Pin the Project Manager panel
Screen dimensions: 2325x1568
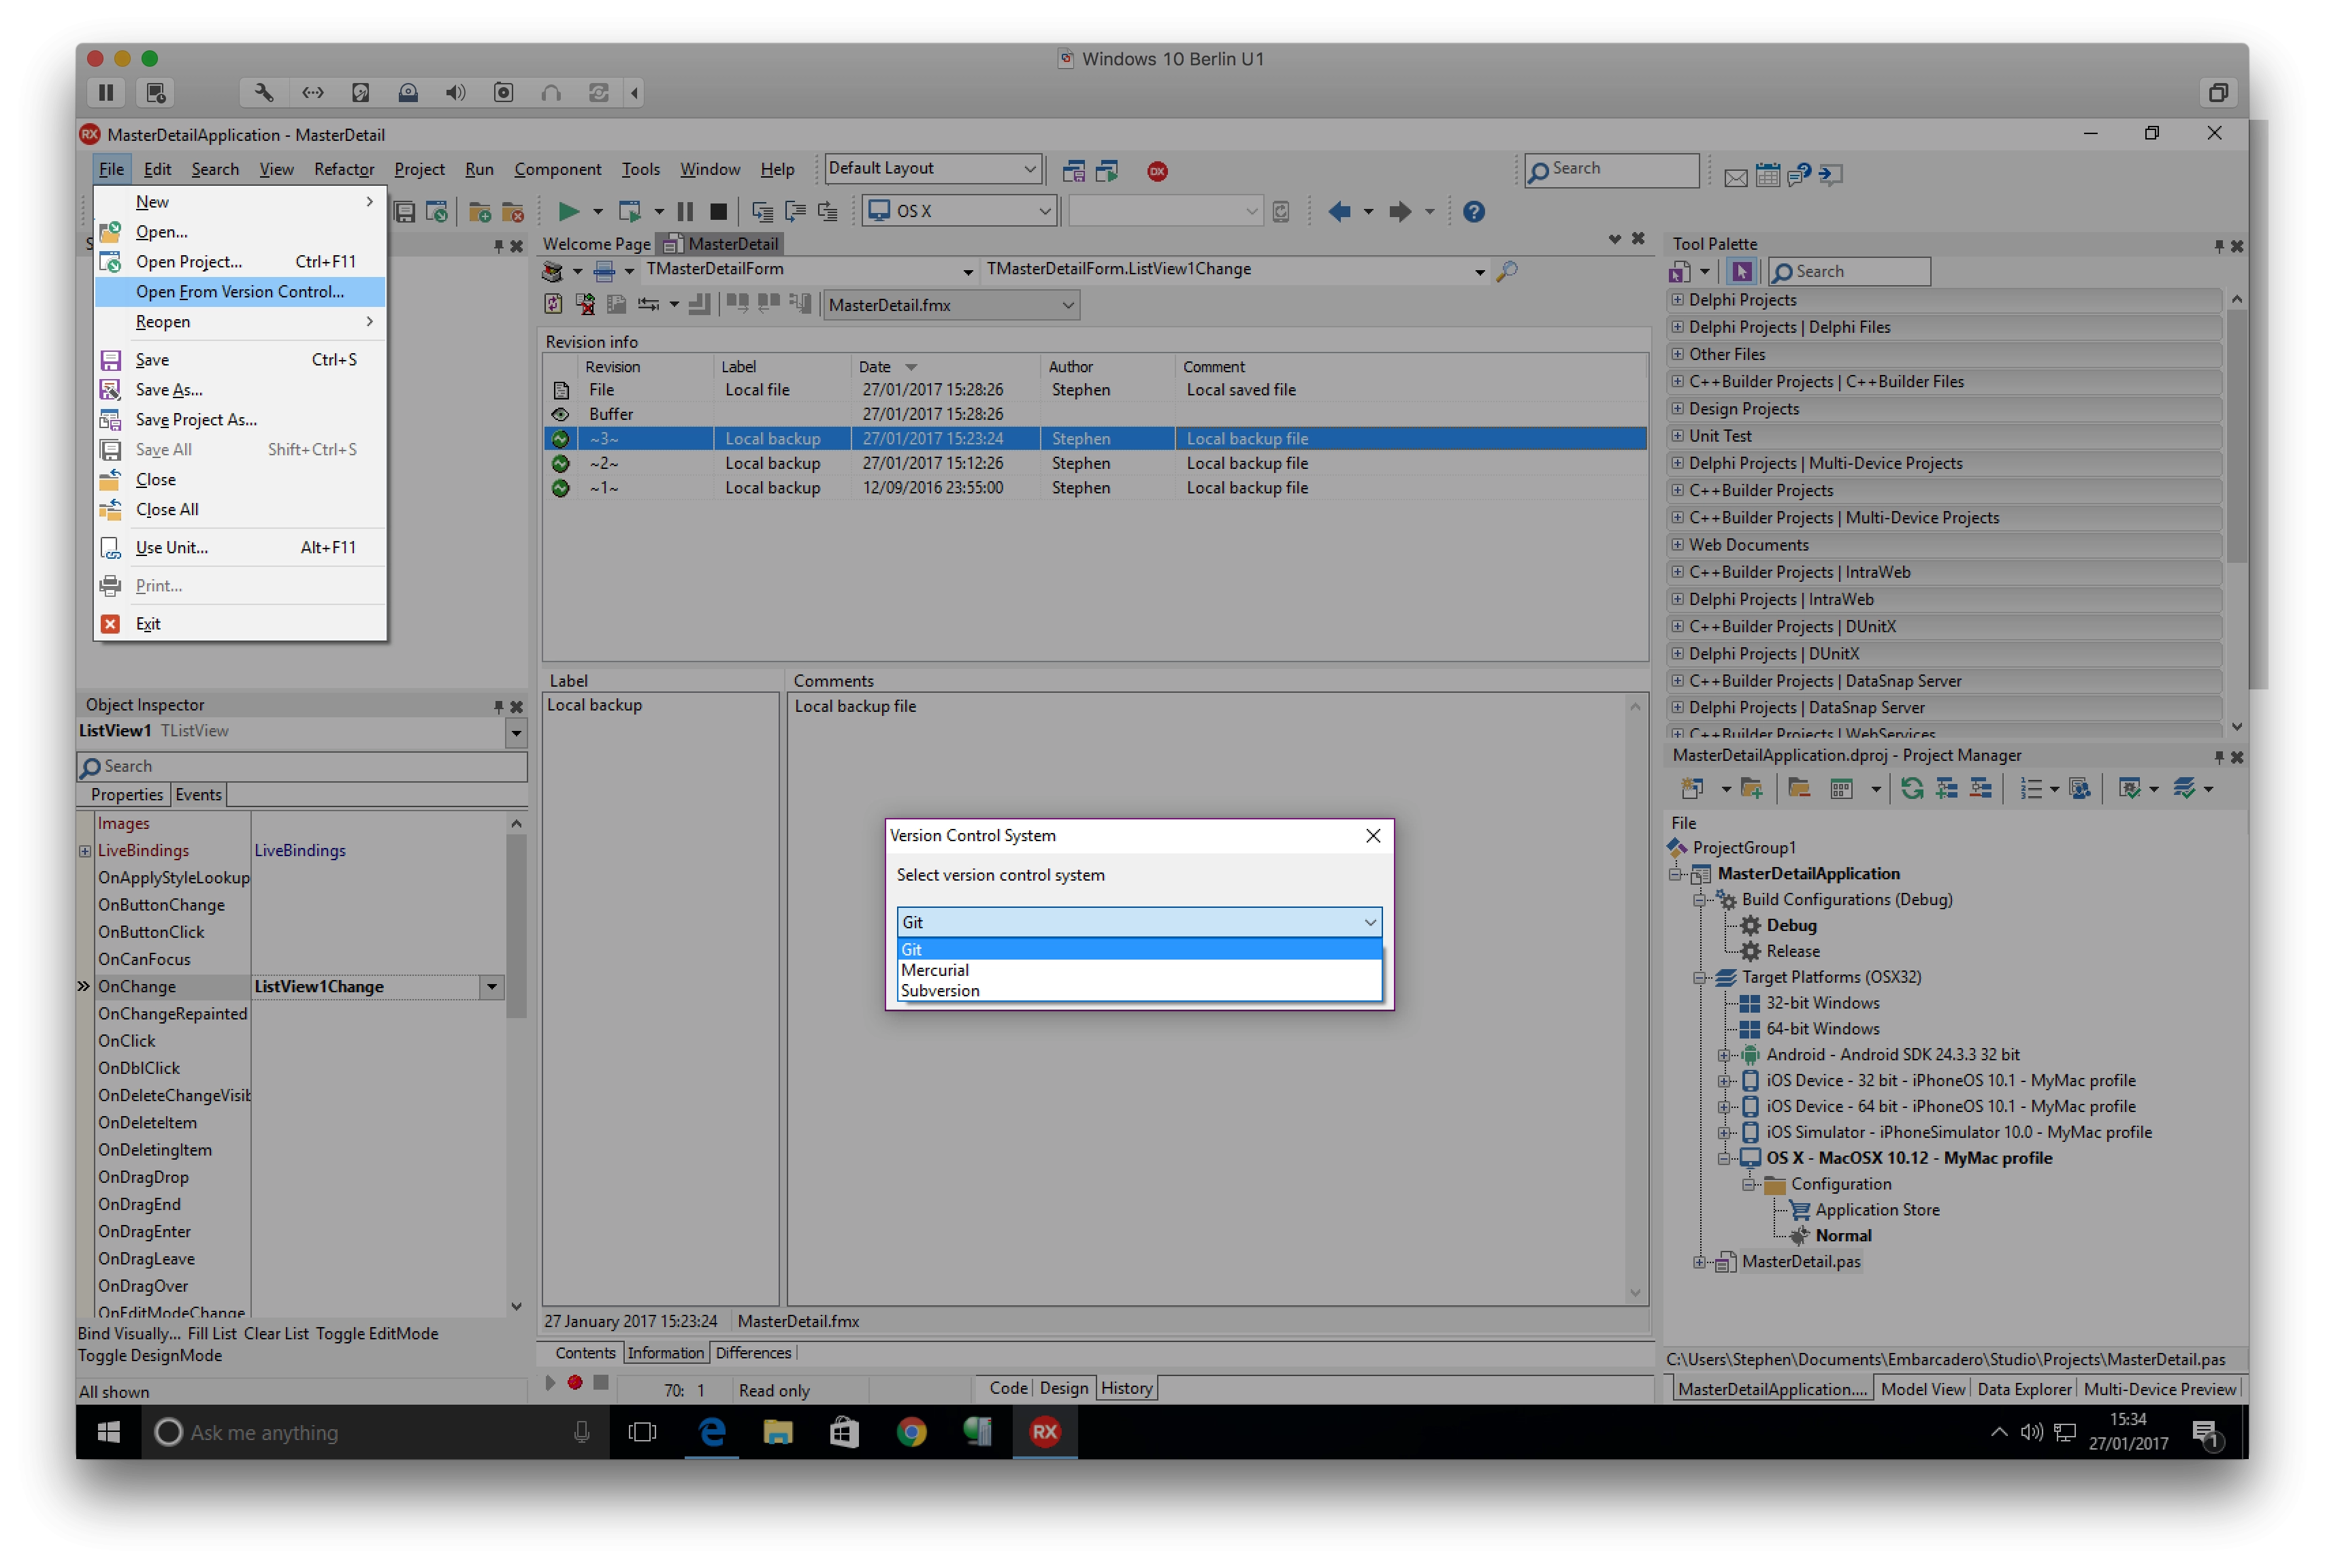pos(2218,757)
